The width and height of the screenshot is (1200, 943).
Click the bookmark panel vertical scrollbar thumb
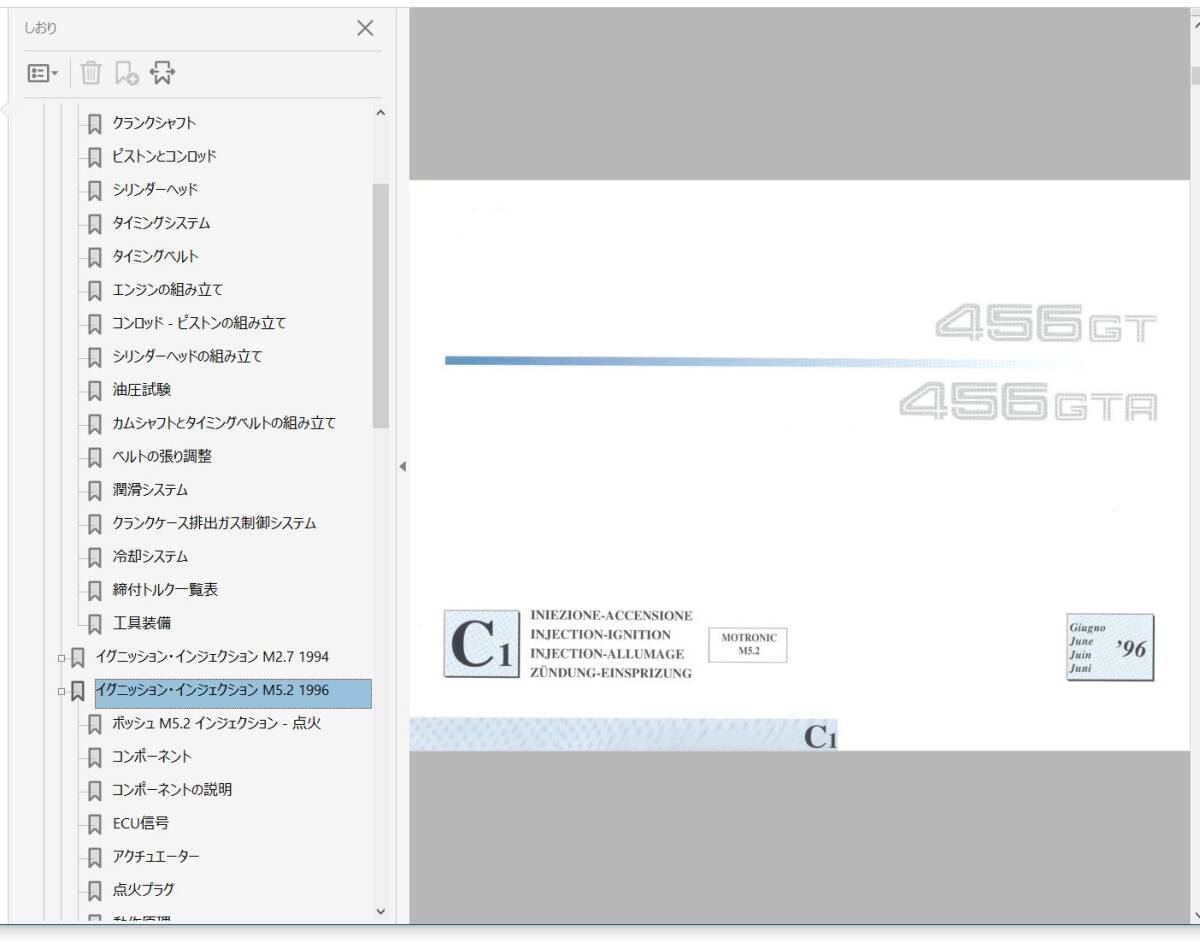[x=380, y=306]
